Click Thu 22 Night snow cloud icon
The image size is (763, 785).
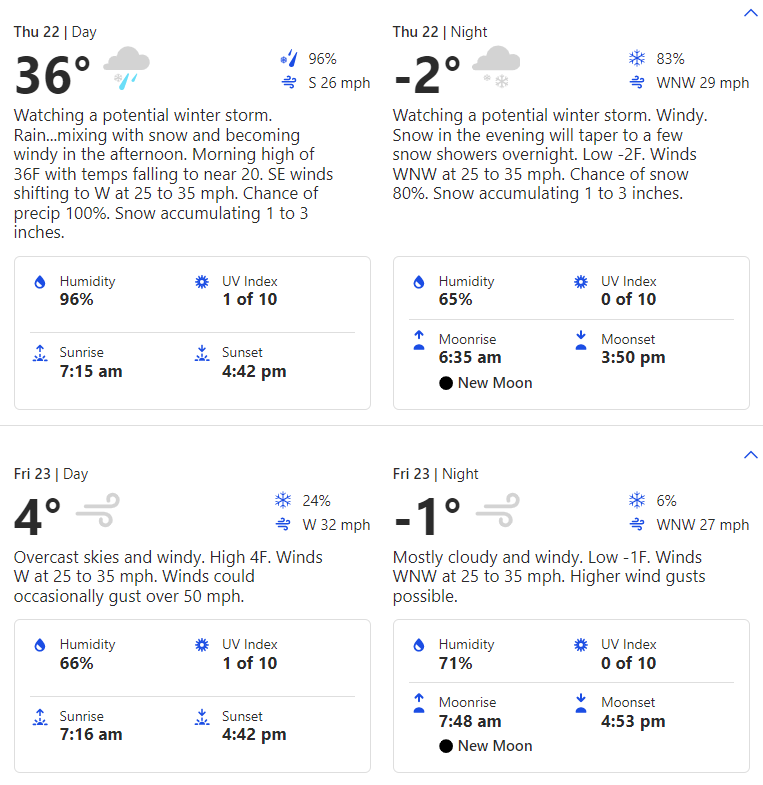pyautogui.click(x=495, y=65)
